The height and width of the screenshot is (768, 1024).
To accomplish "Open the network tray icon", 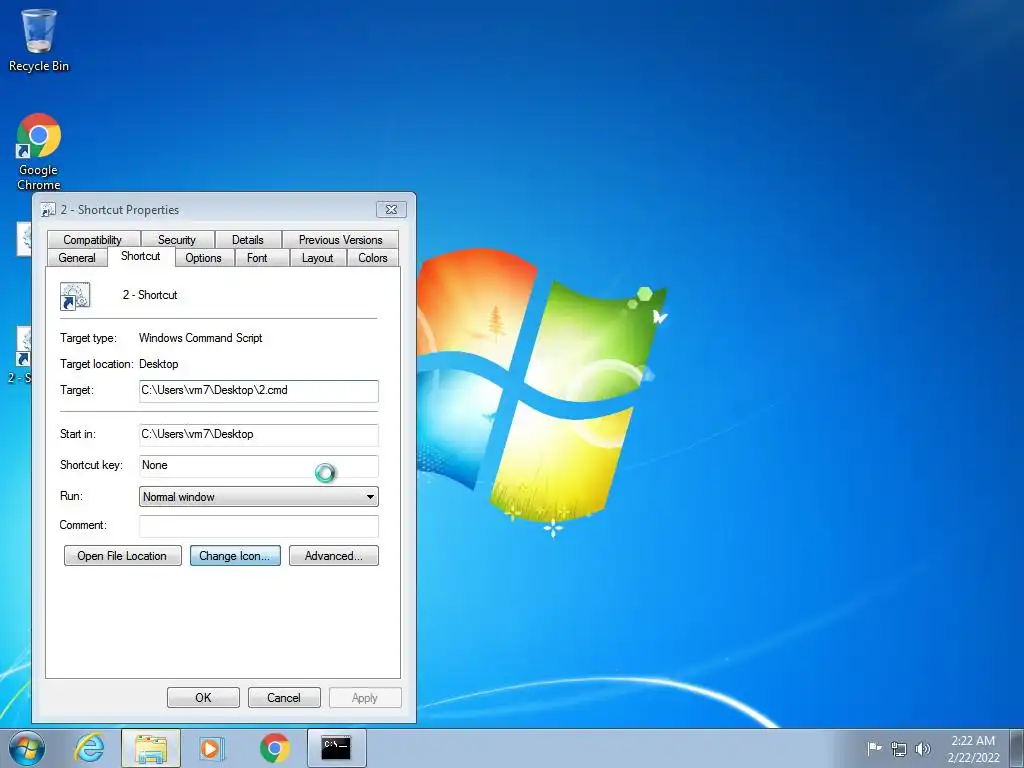I will pyautogui.click(x=899, y=748).
